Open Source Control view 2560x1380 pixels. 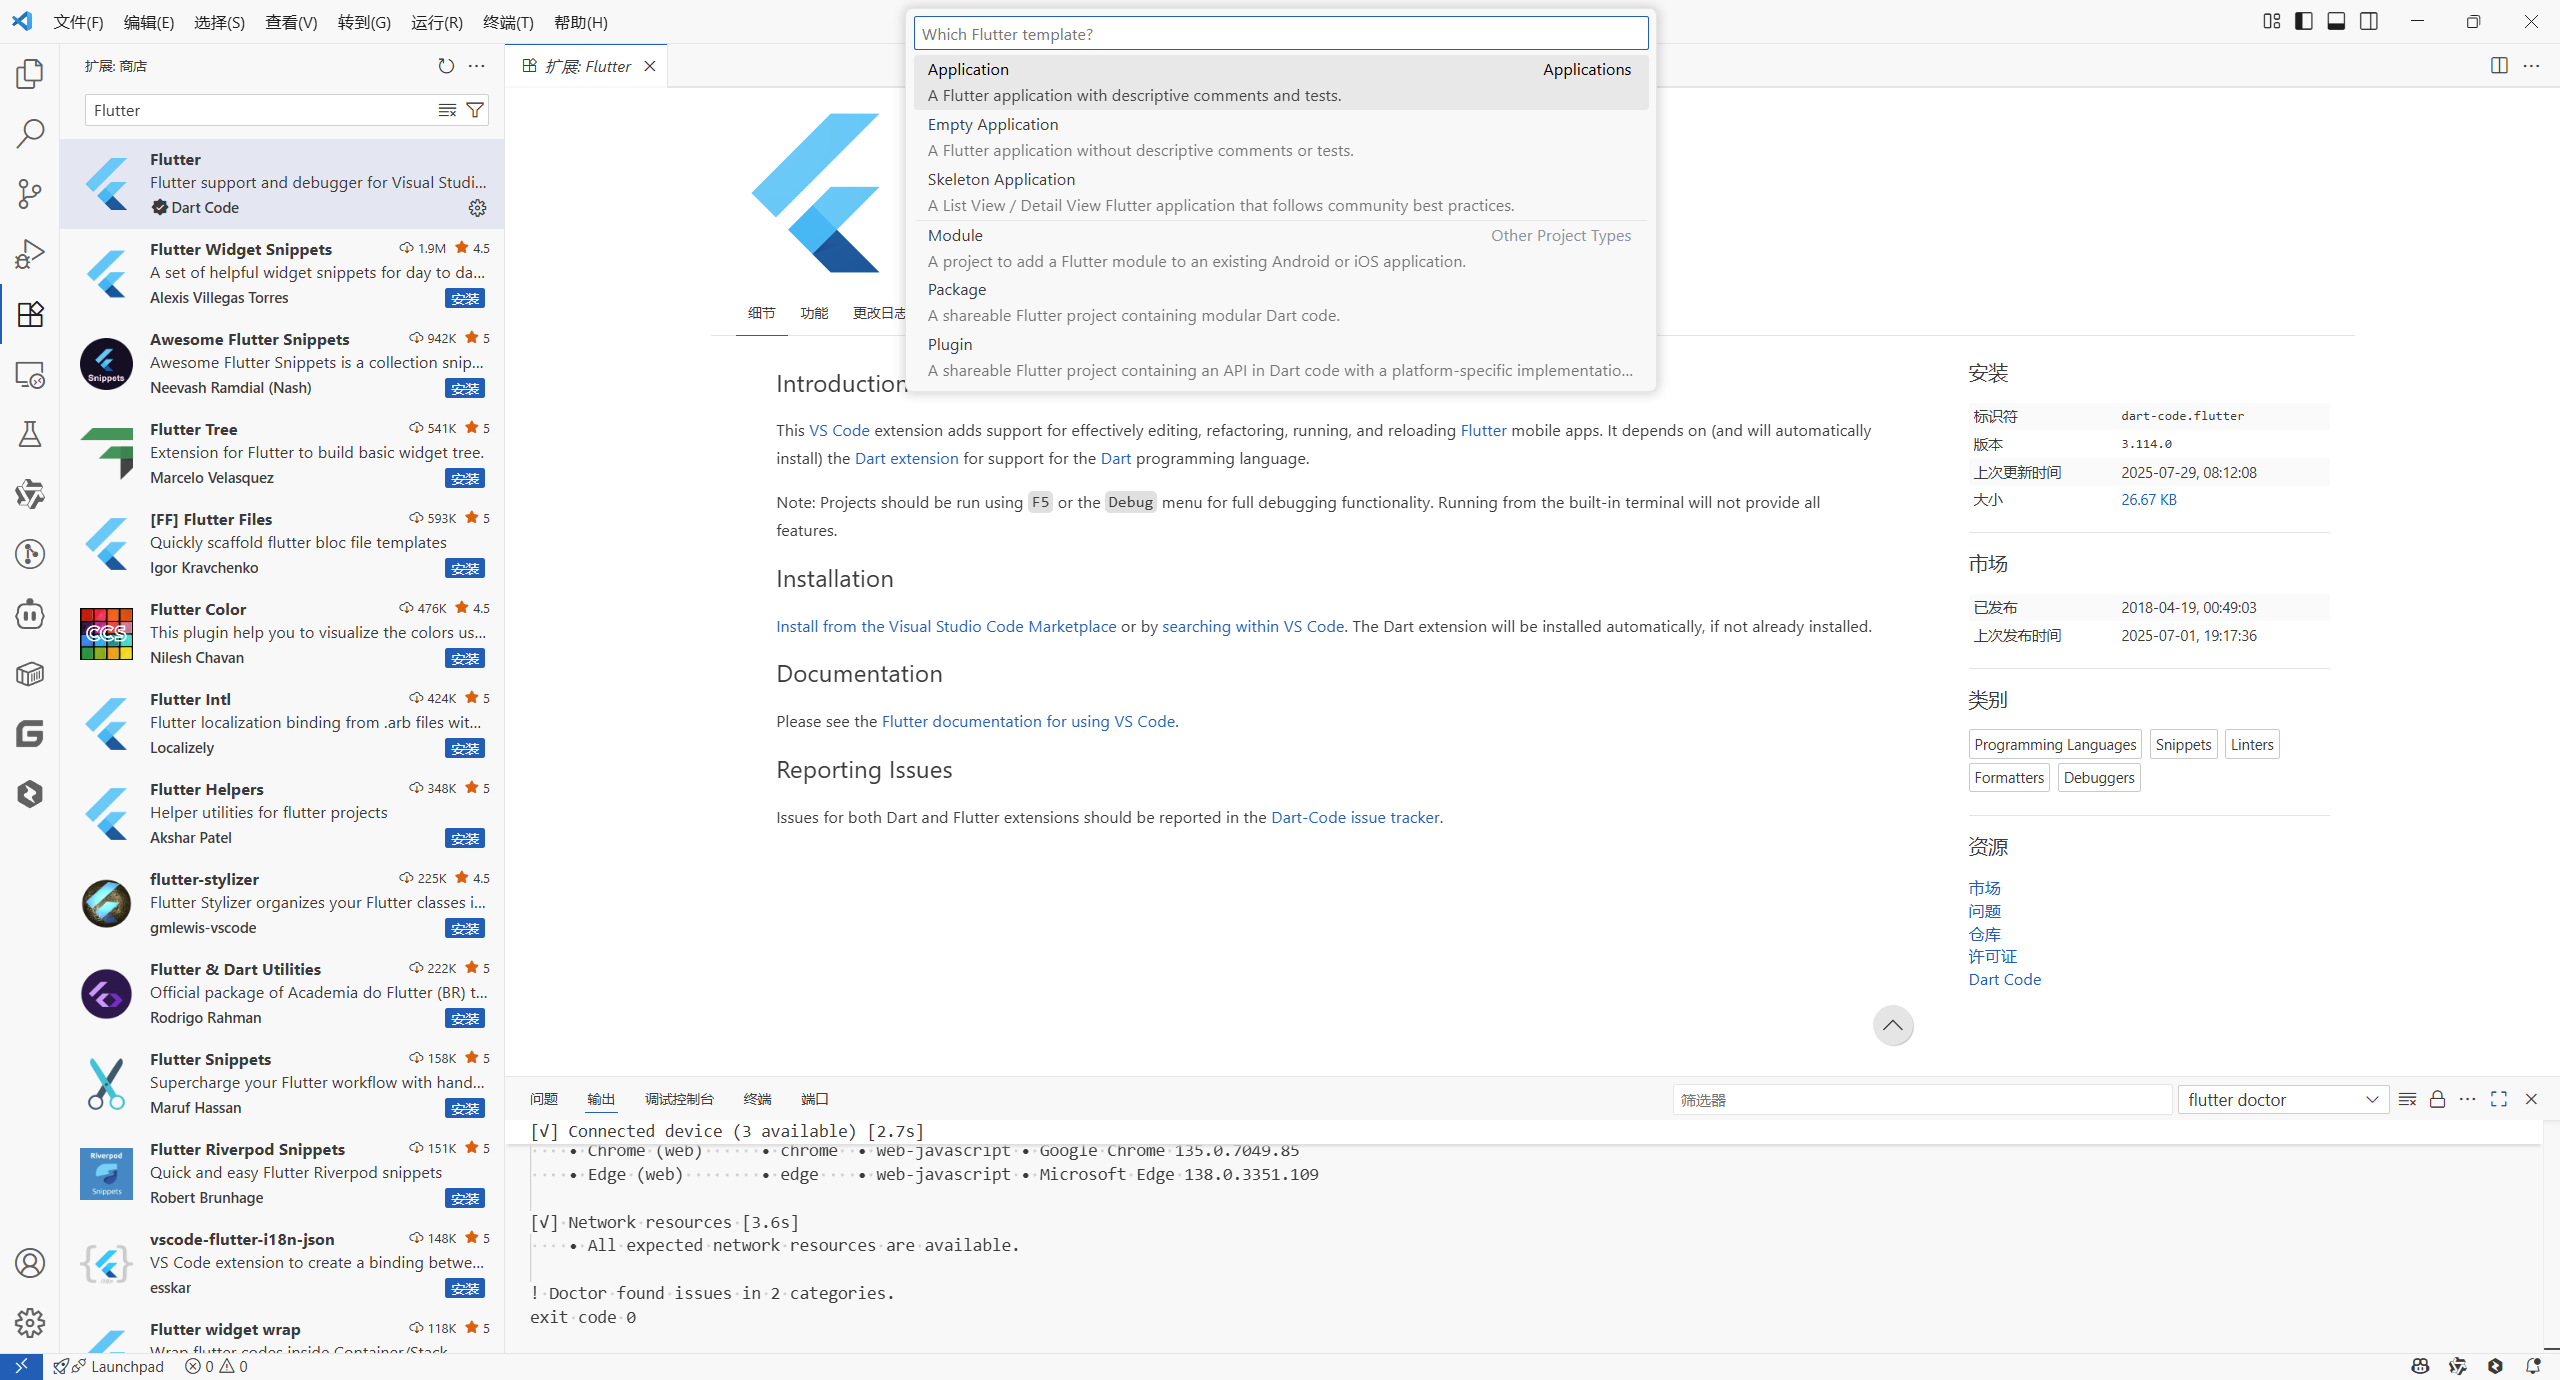(30, 194)
